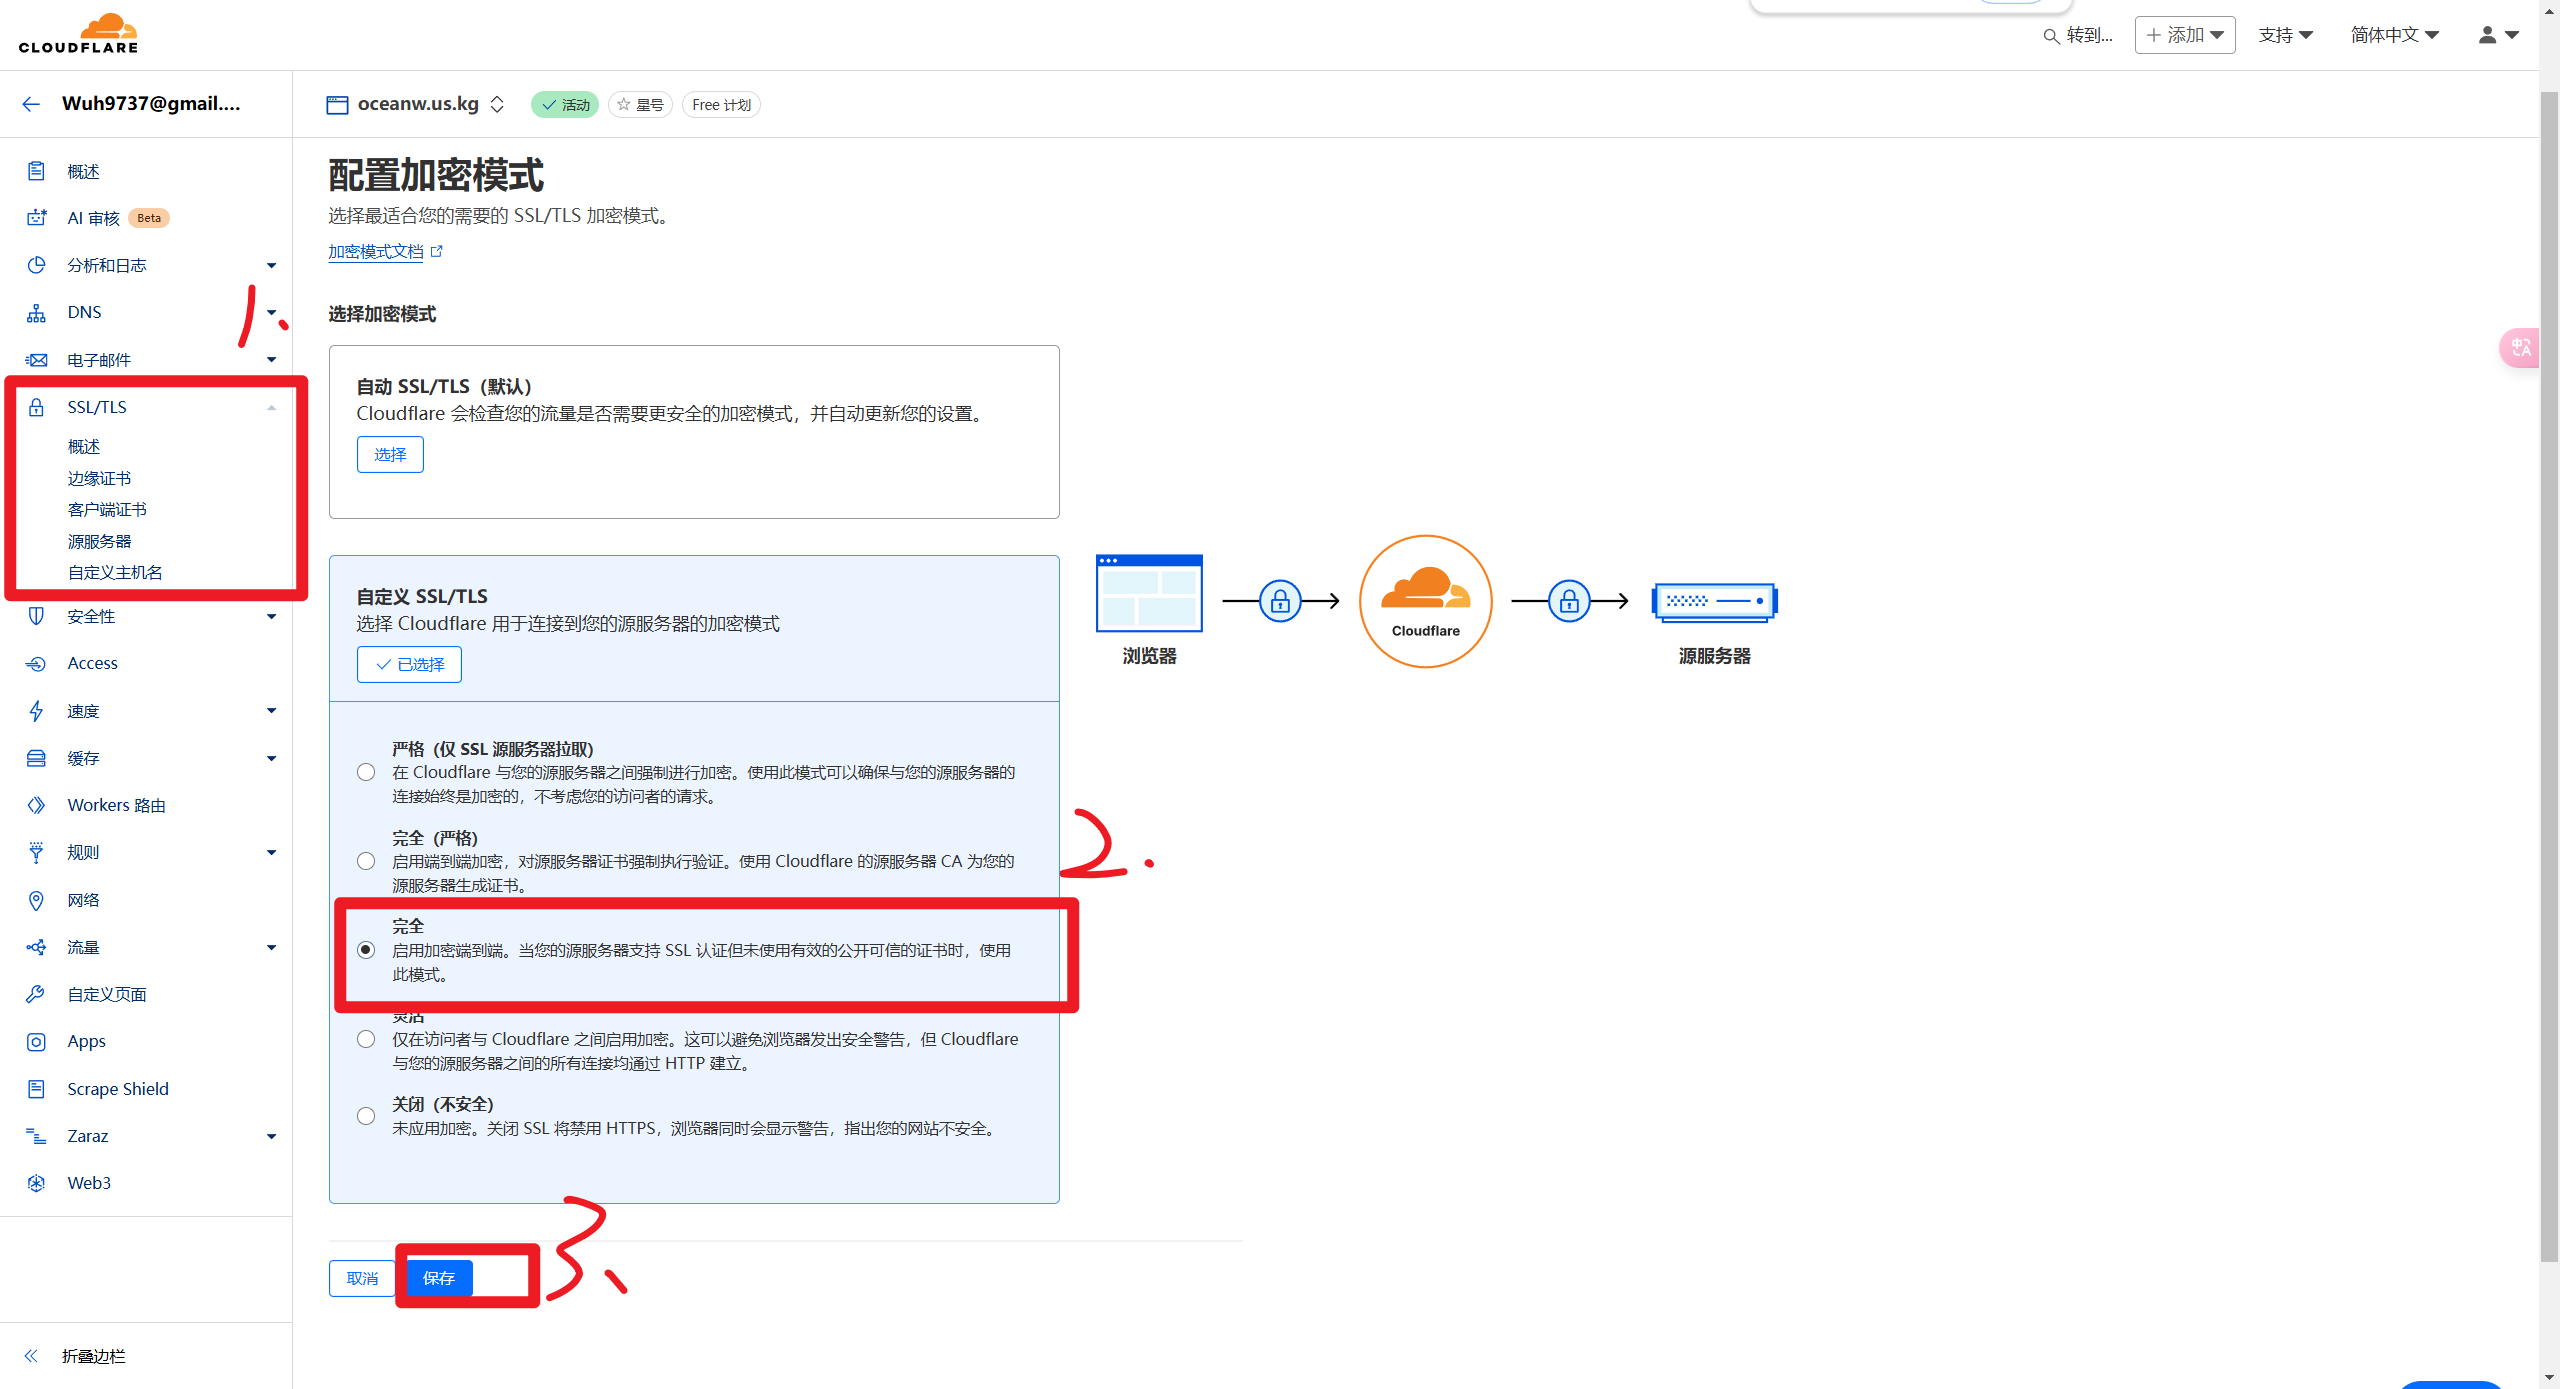
Task: Open the 加密模式文档 link
Action: click(x=376, y=252)
